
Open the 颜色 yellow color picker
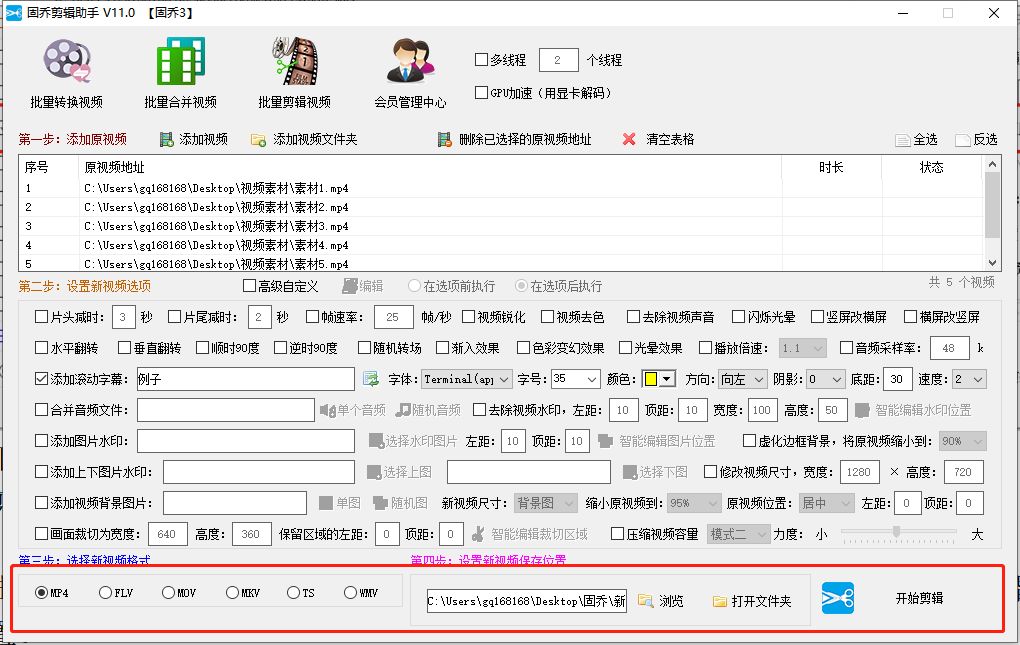659,379
